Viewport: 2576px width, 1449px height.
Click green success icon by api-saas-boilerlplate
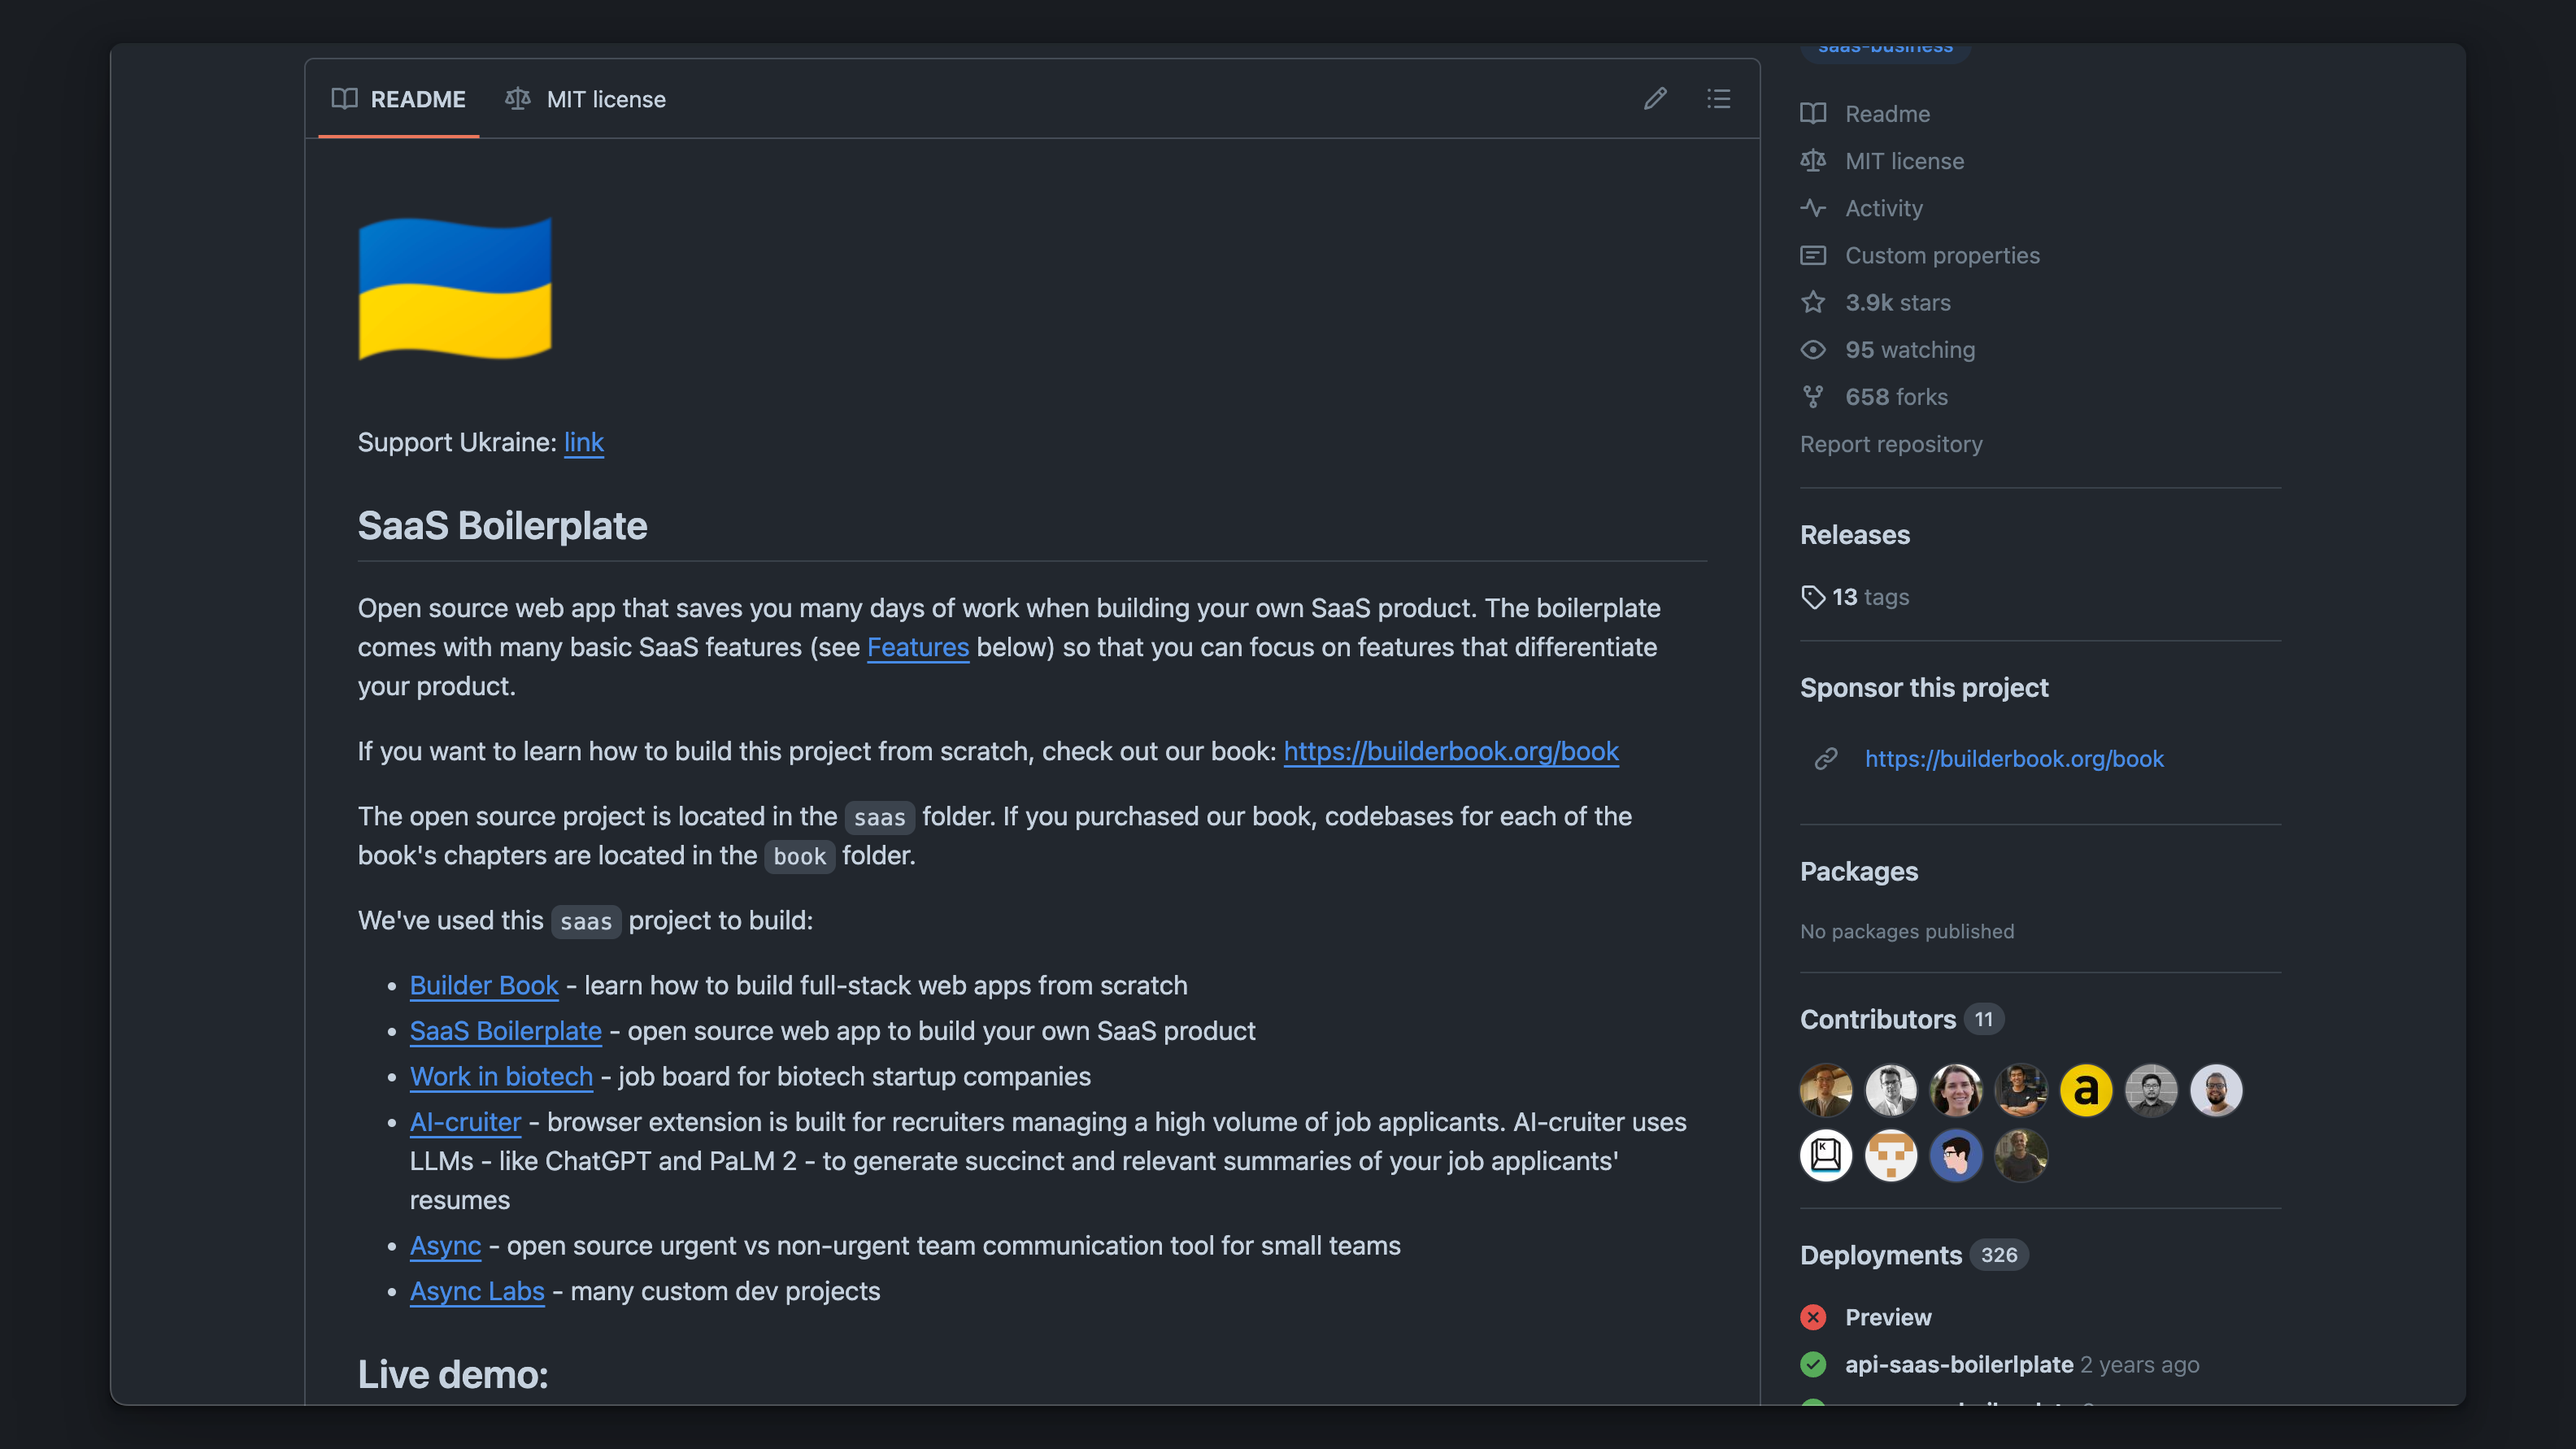(1813, 1365)
